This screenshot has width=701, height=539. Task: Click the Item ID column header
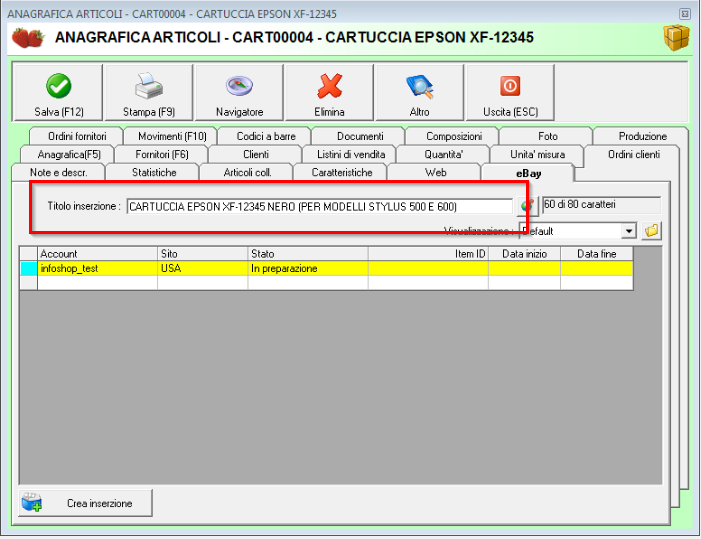point(428,254)
